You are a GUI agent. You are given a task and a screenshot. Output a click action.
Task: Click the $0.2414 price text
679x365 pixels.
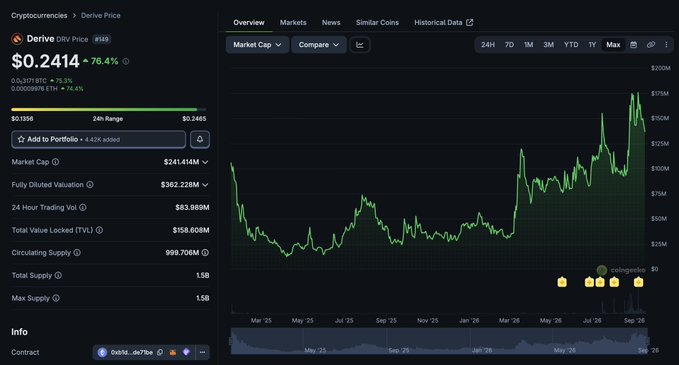(x=45, y=61)
